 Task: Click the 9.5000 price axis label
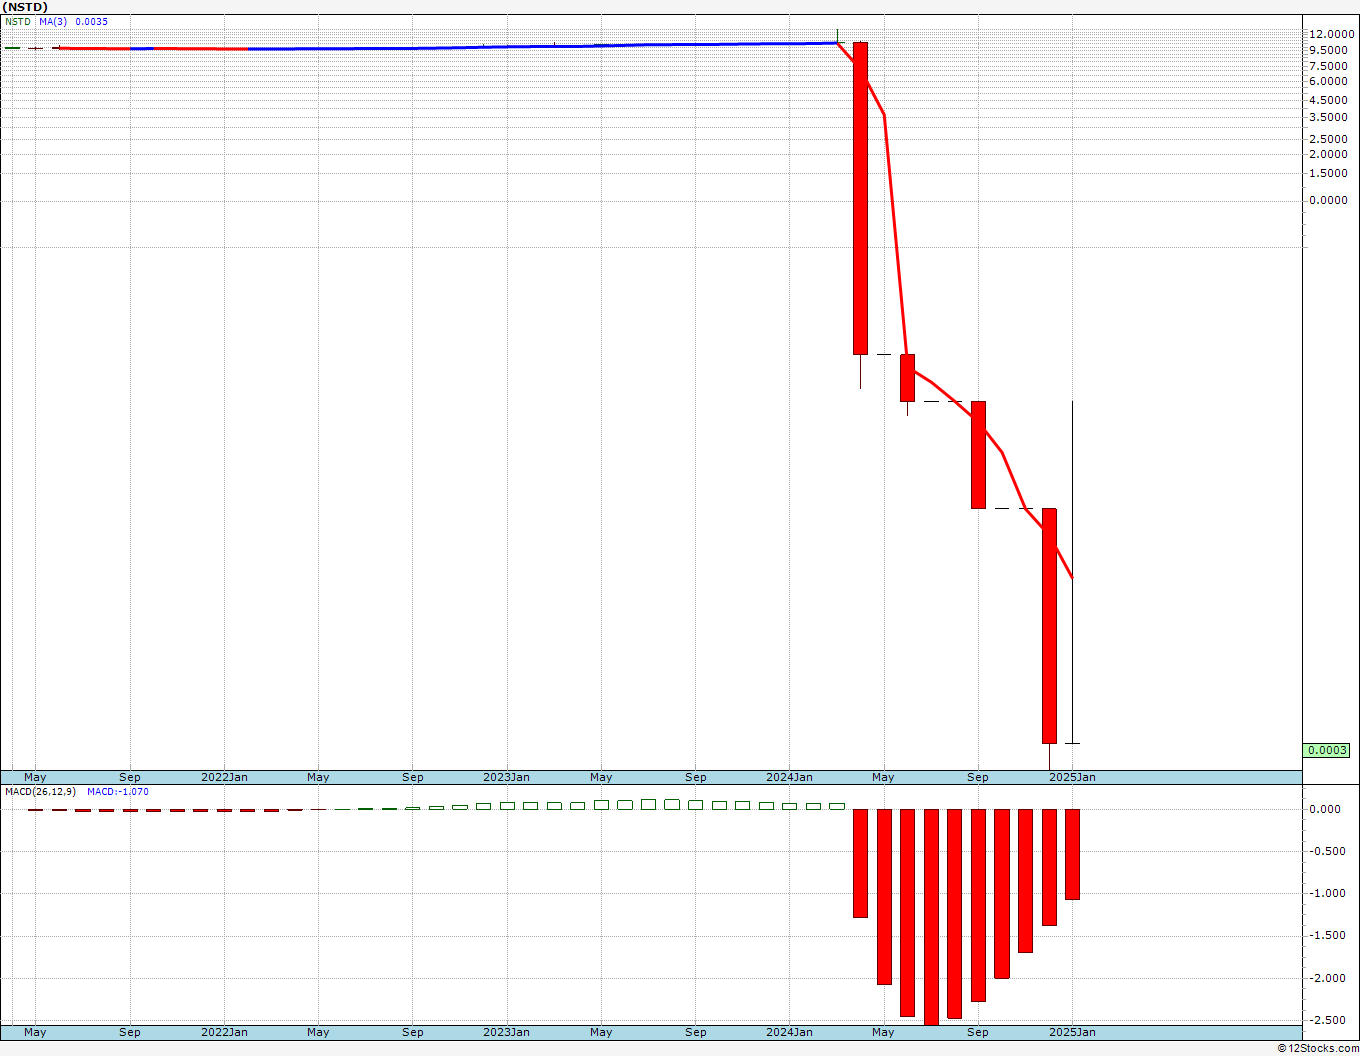(1328, 50)
